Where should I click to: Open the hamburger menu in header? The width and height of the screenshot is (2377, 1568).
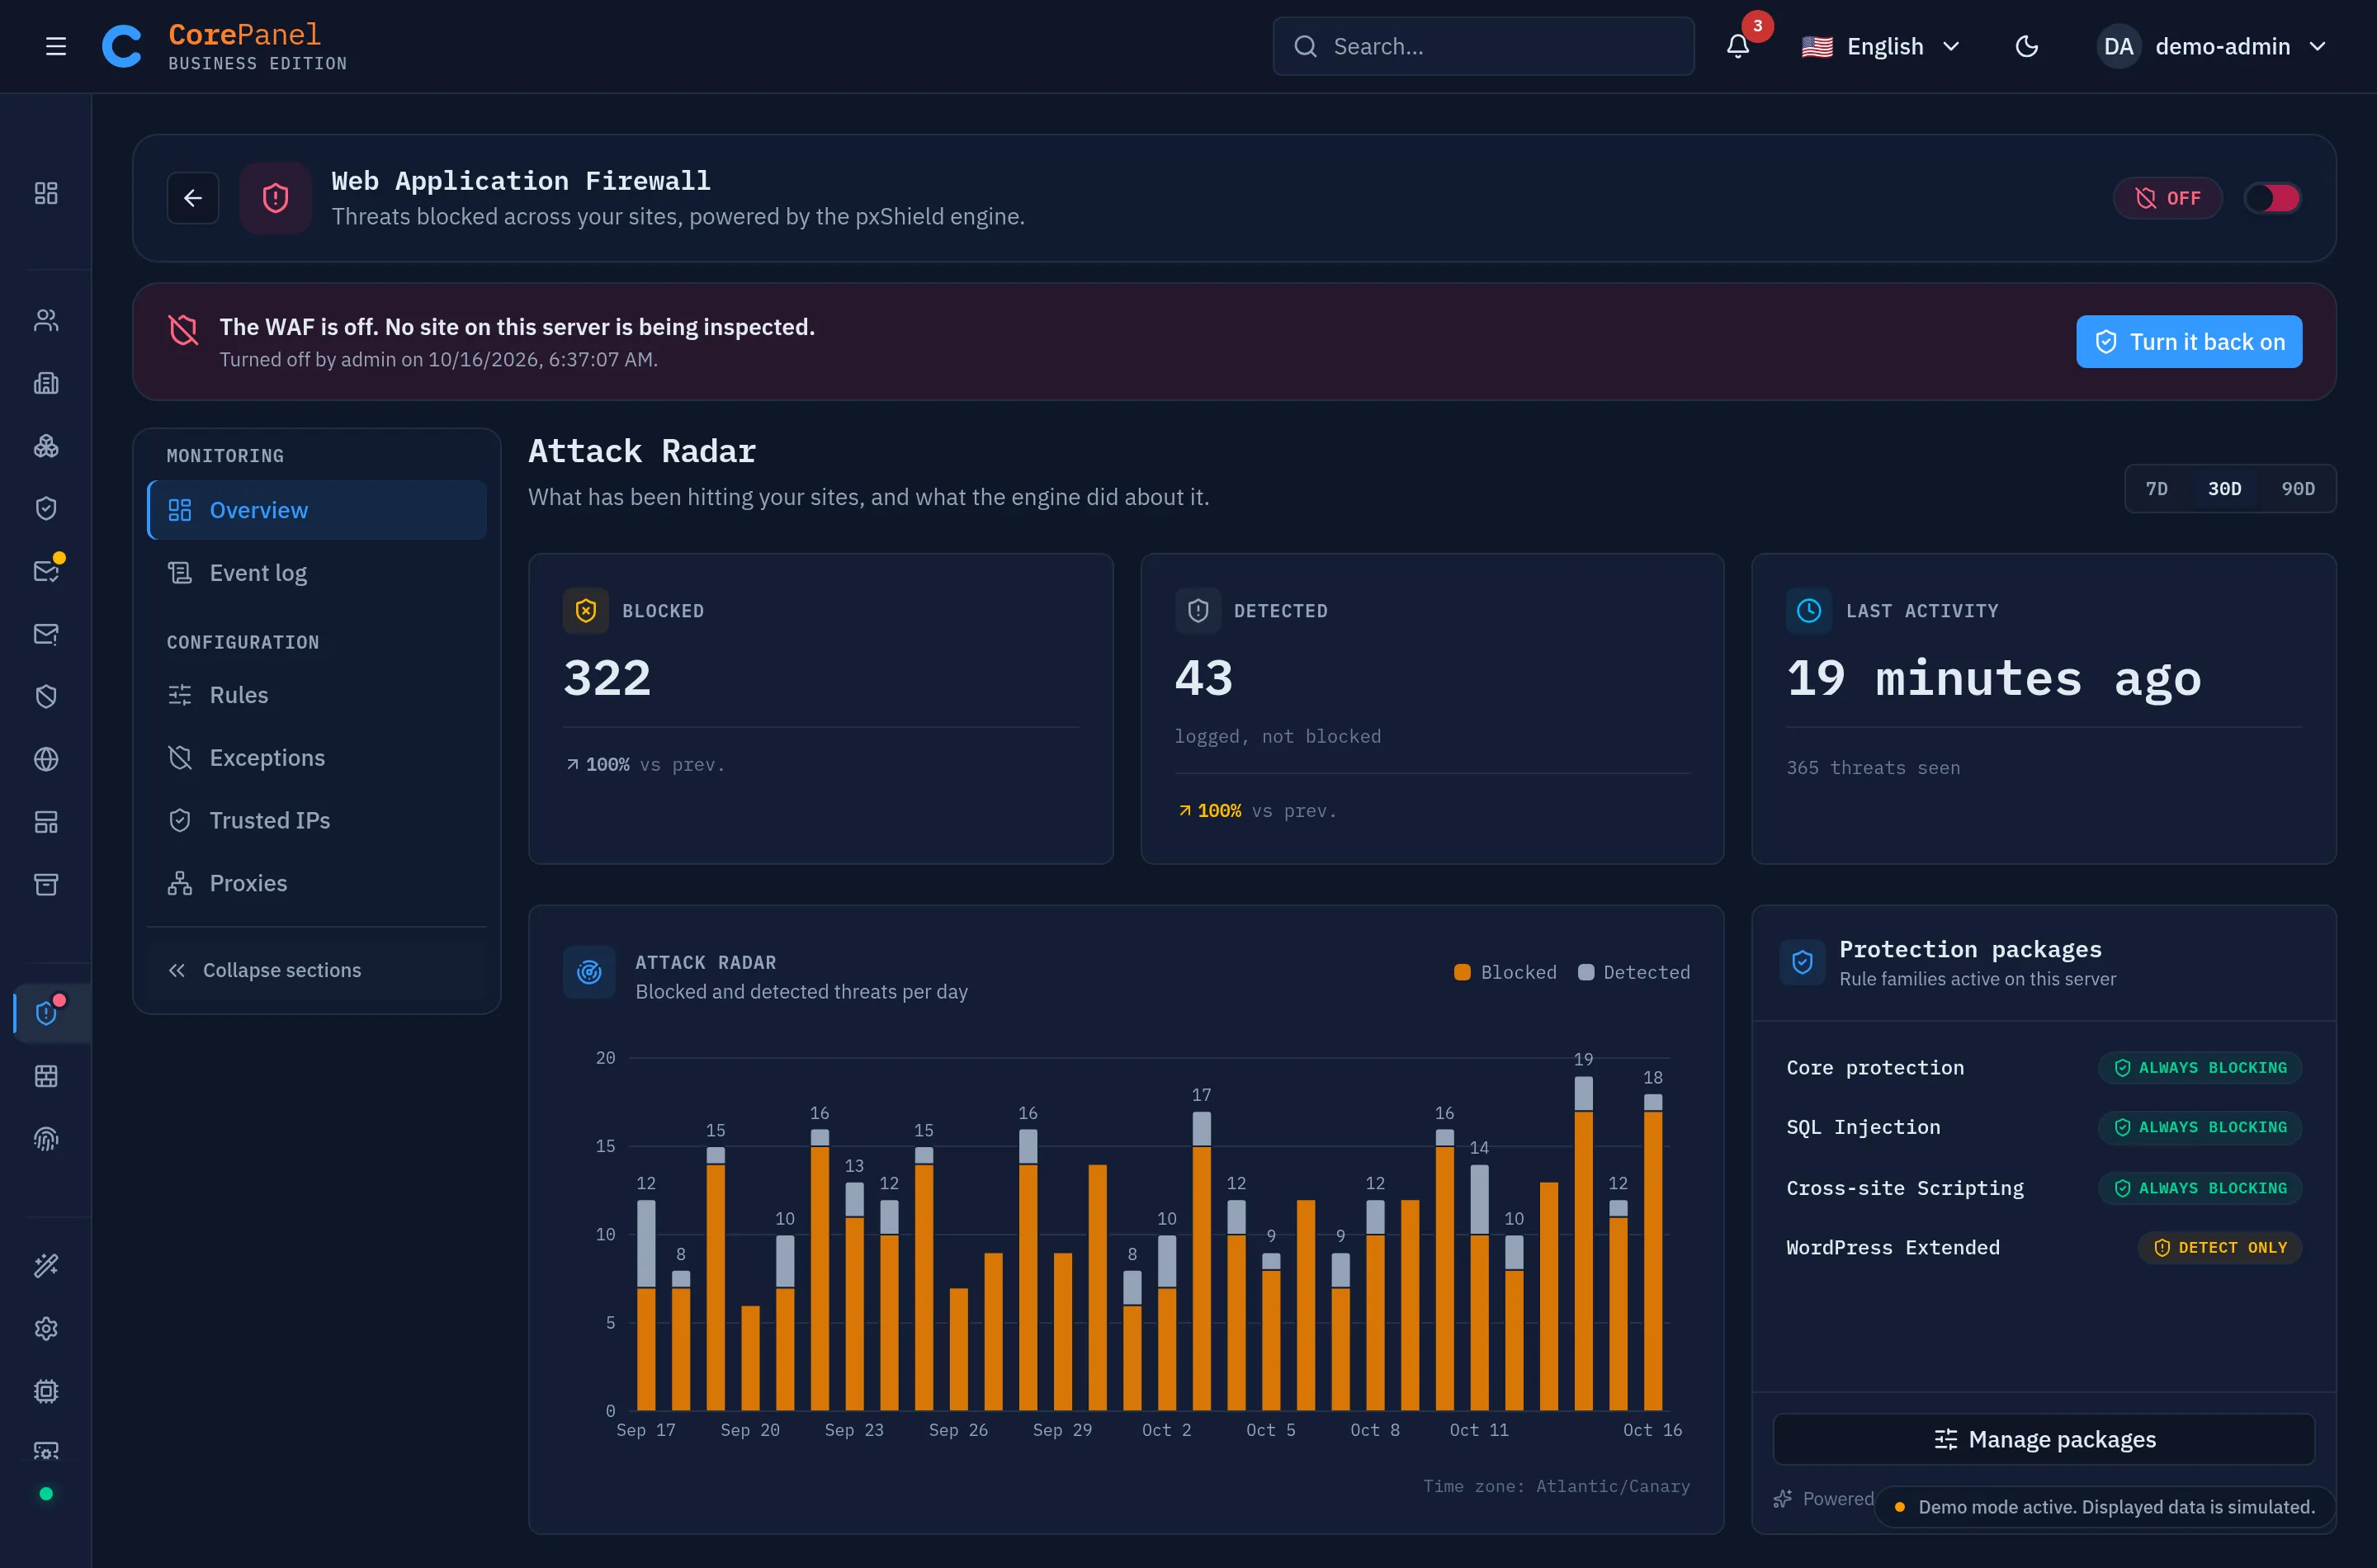[56, 46]
